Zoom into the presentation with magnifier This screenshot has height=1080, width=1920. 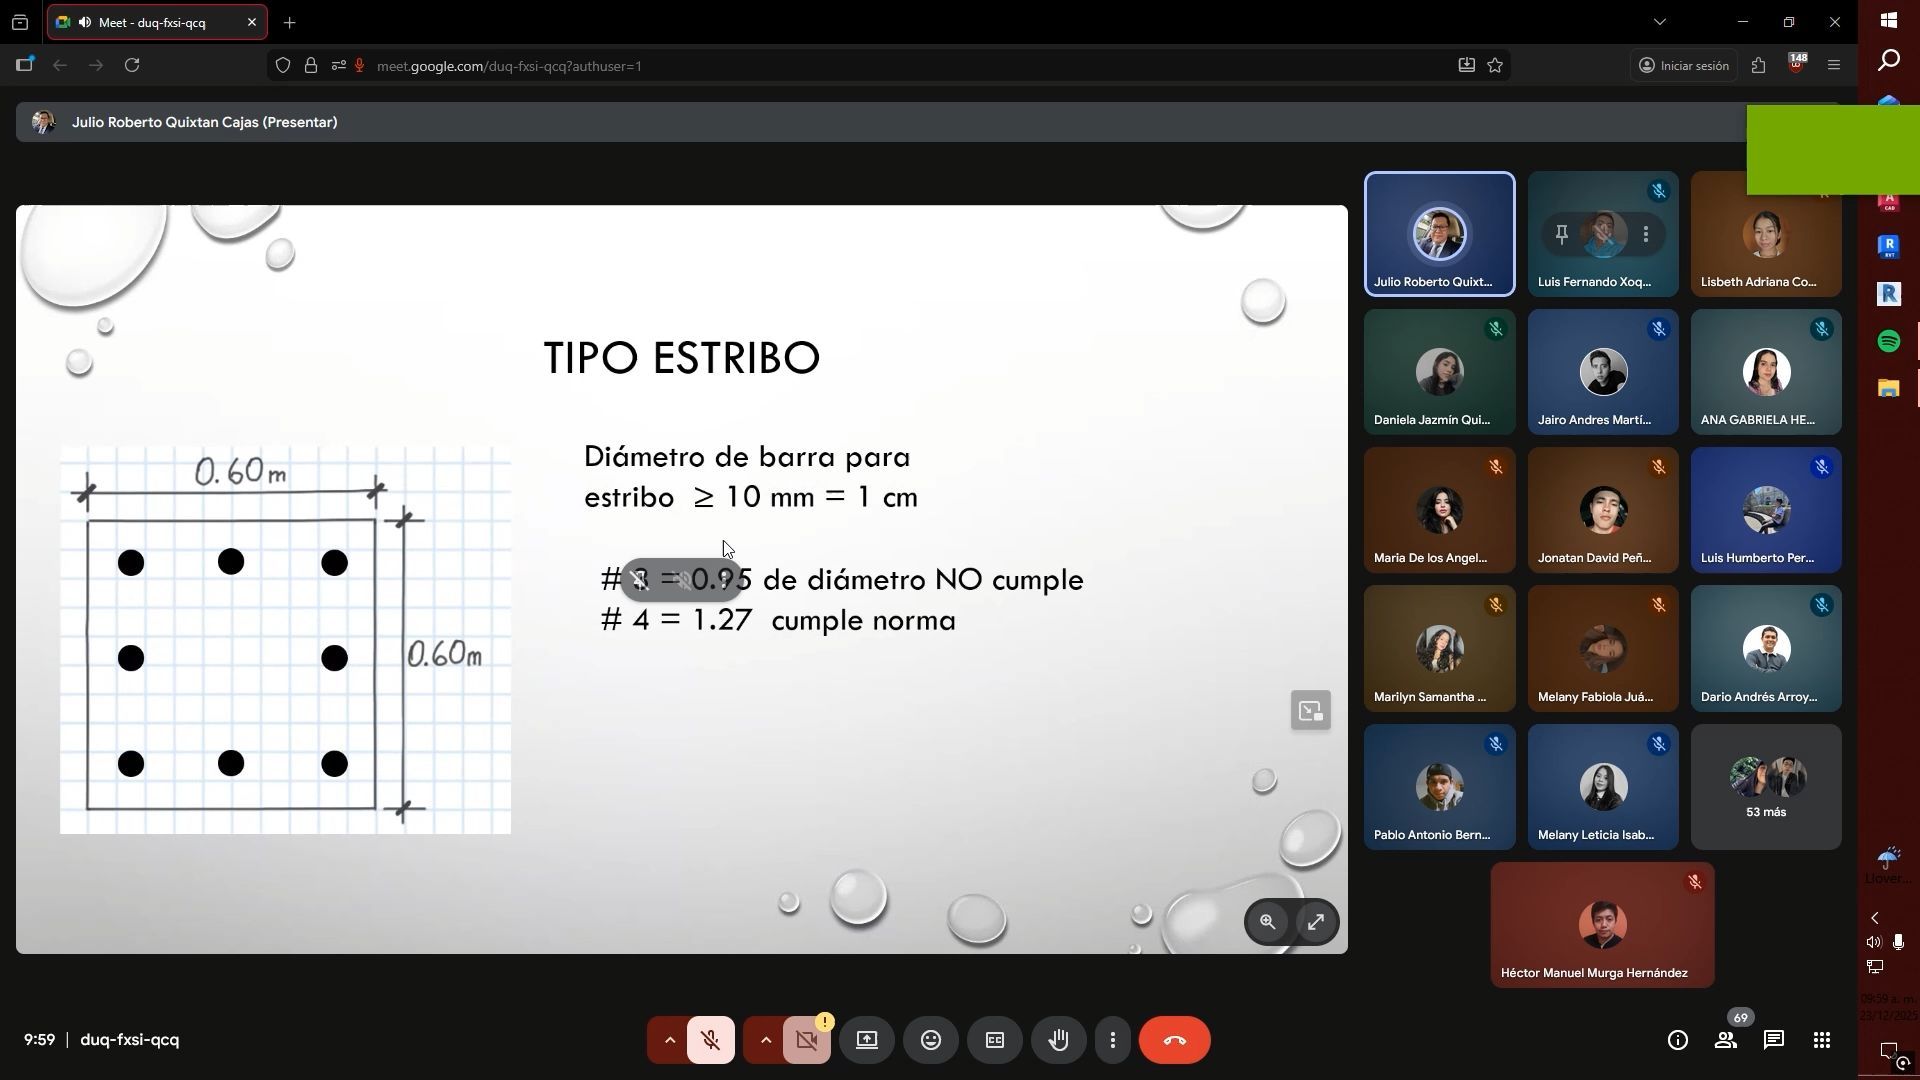tap(1267, 922)
